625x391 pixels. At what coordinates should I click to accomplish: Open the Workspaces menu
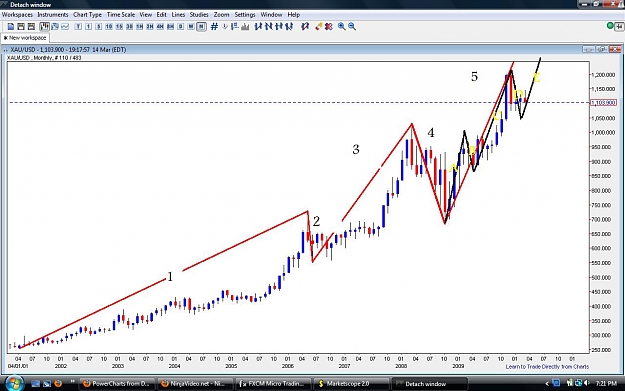(x=17, y=14)
